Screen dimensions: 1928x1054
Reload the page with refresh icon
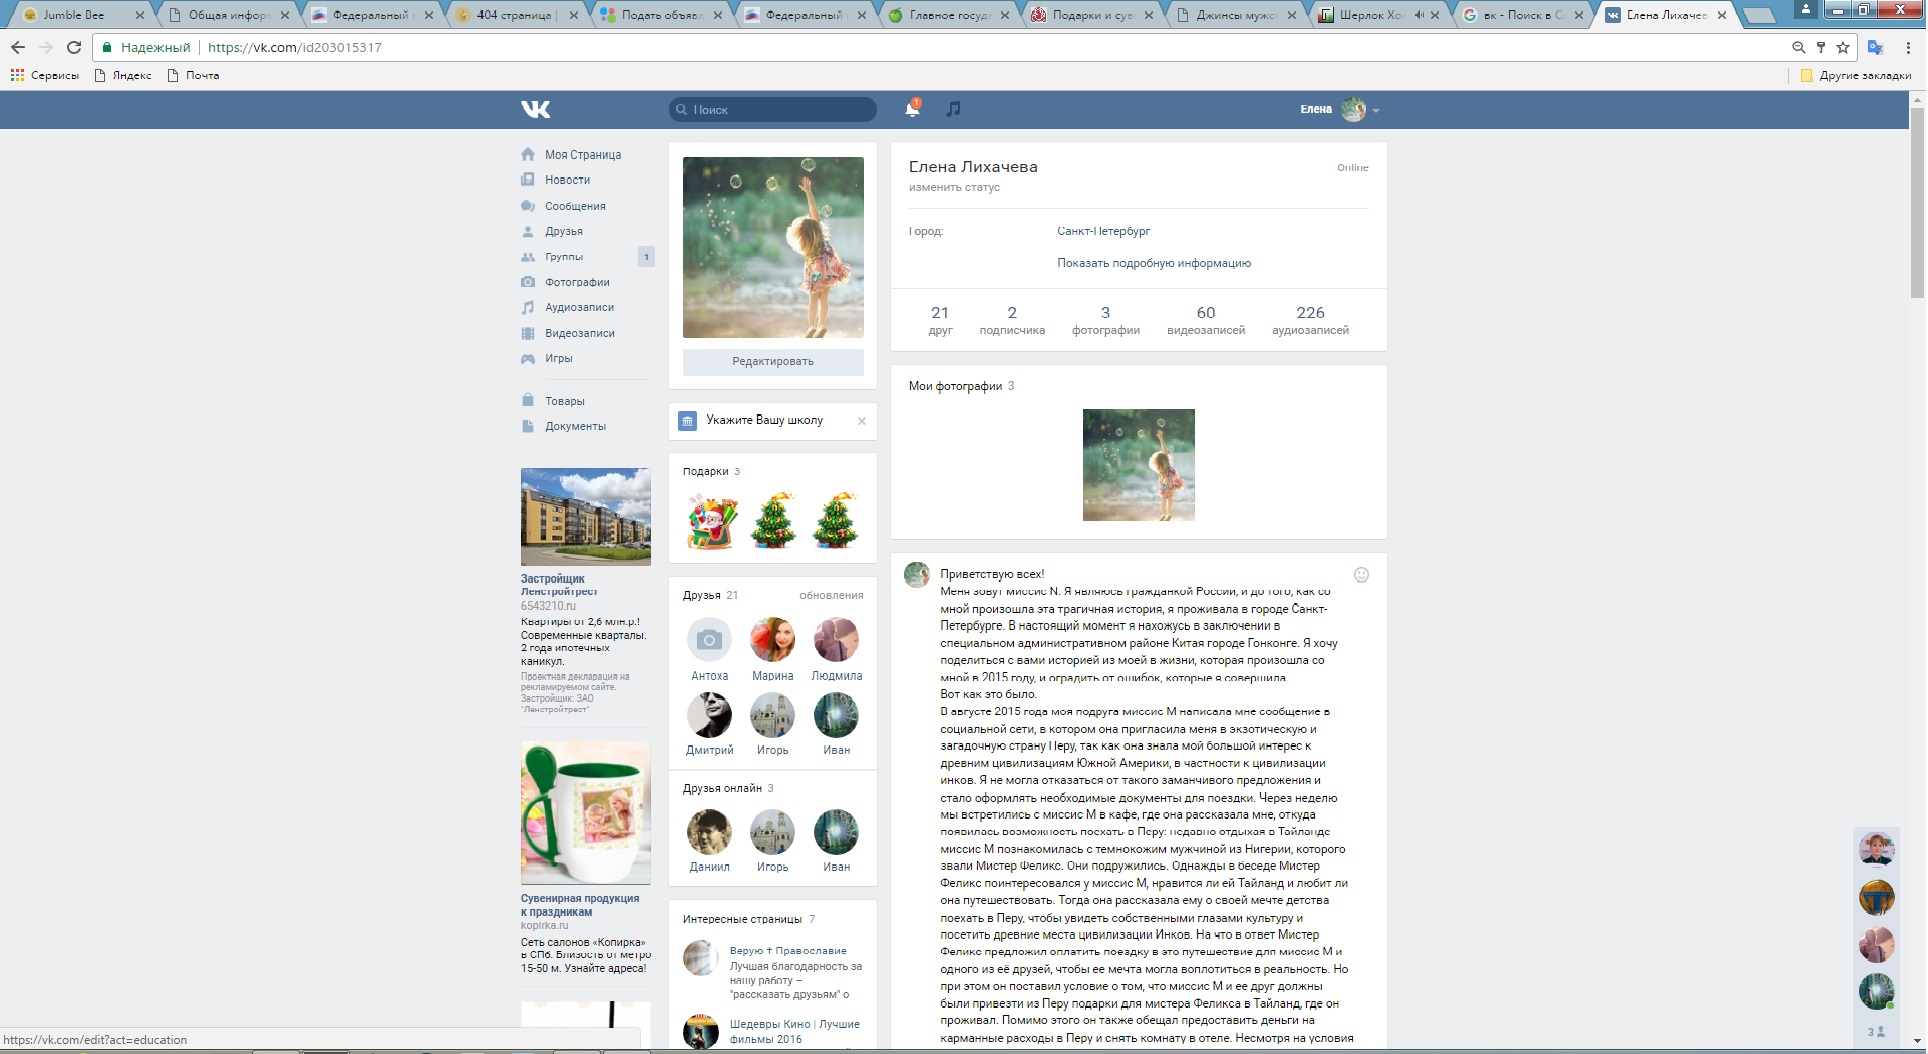(x=73, y=47)
